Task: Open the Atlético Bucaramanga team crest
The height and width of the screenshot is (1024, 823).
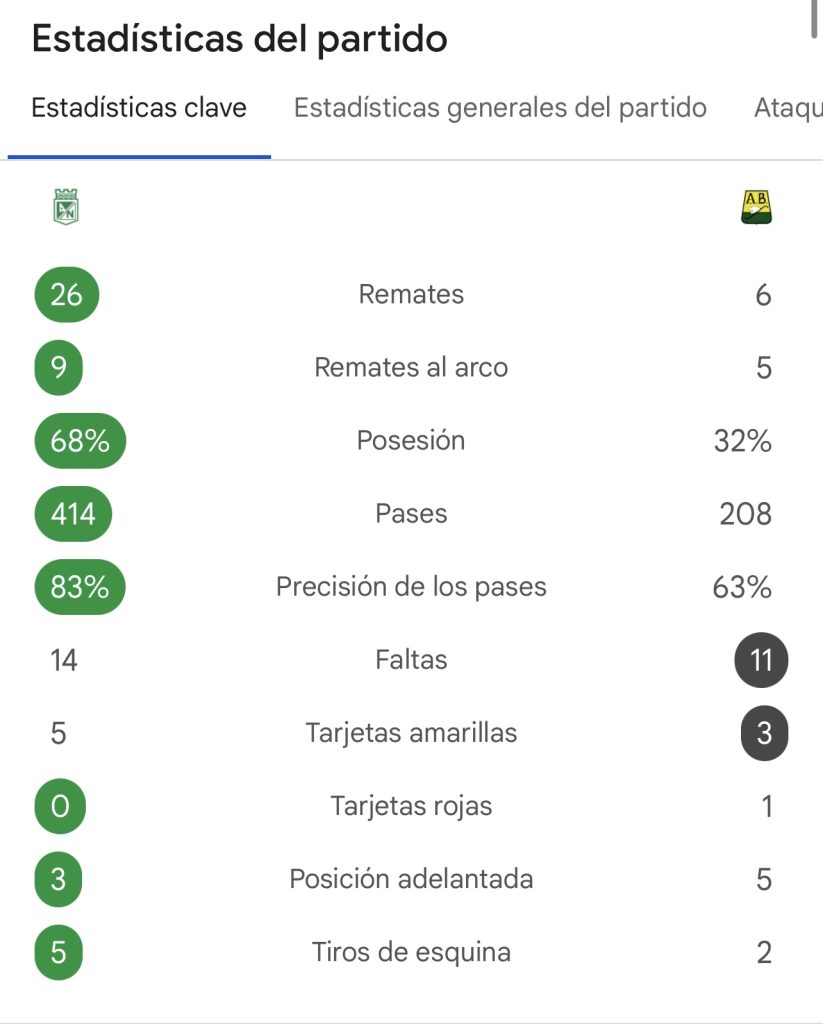Action: 756,207
